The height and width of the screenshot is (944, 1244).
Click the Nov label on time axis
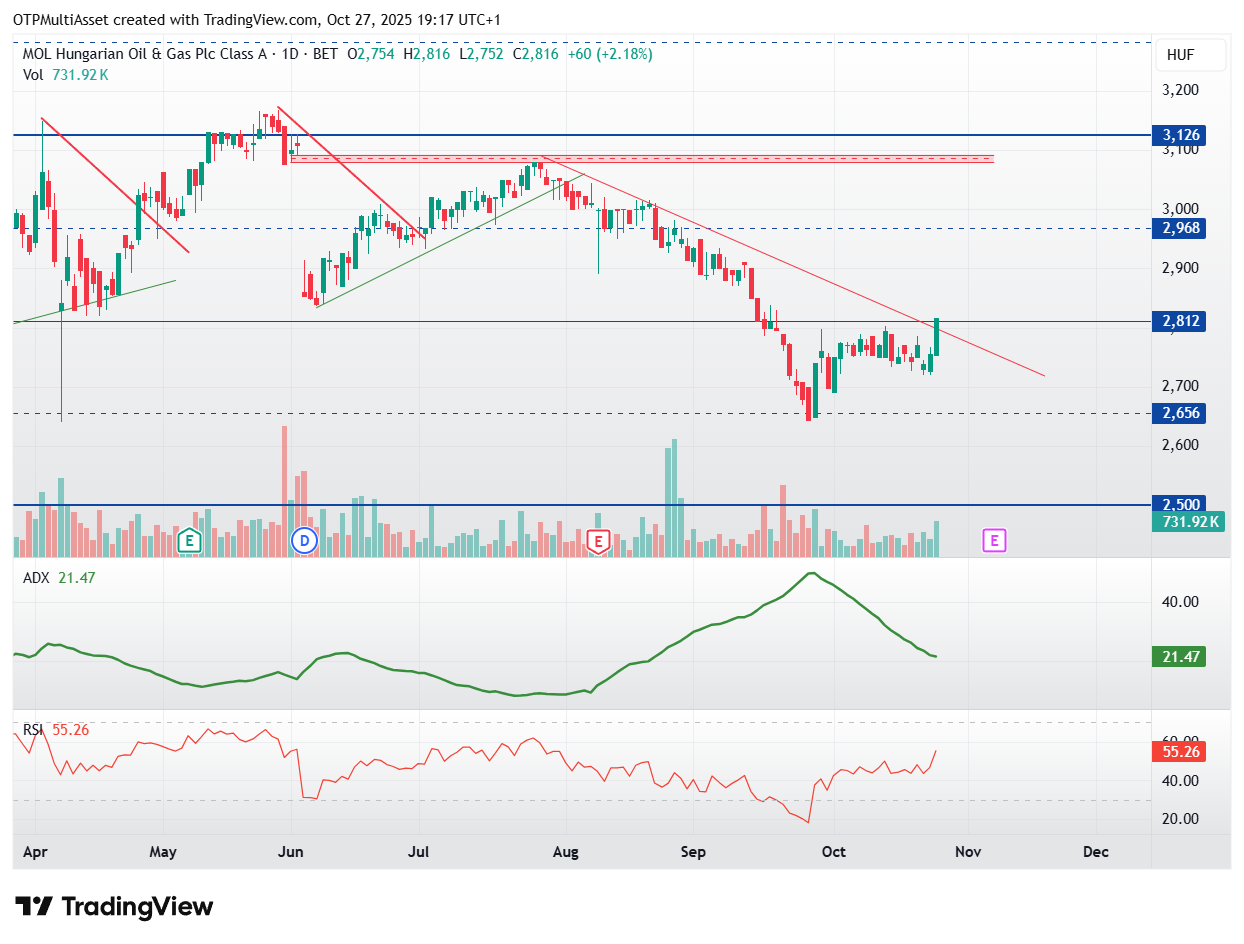tap(968, 852)
